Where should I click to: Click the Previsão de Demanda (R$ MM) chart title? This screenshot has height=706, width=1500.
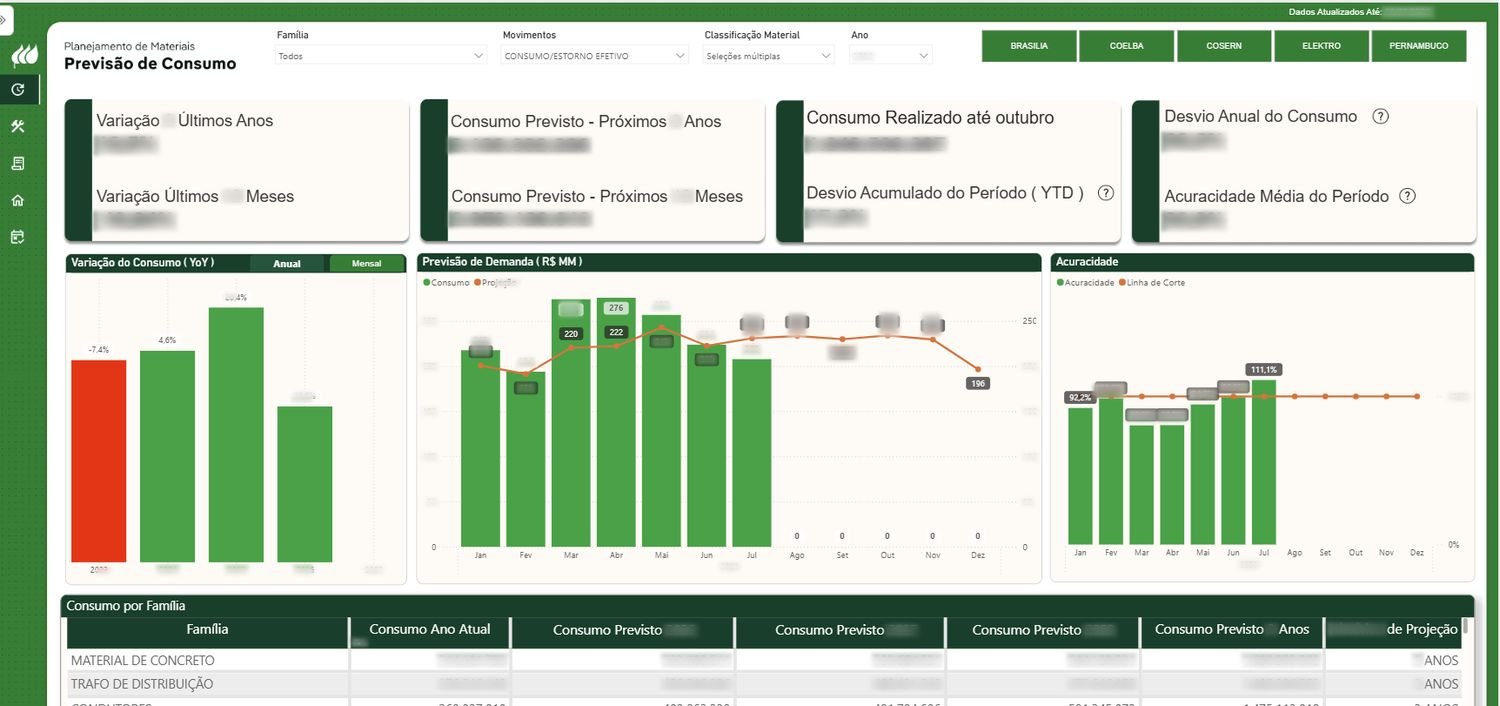coord(502,262)
